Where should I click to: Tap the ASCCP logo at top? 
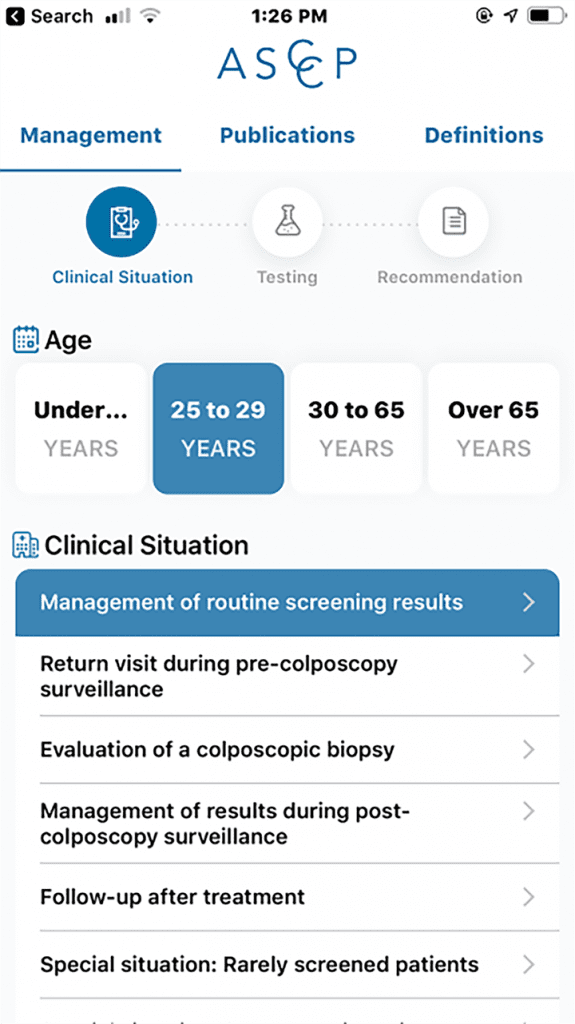tap(288, 63)
